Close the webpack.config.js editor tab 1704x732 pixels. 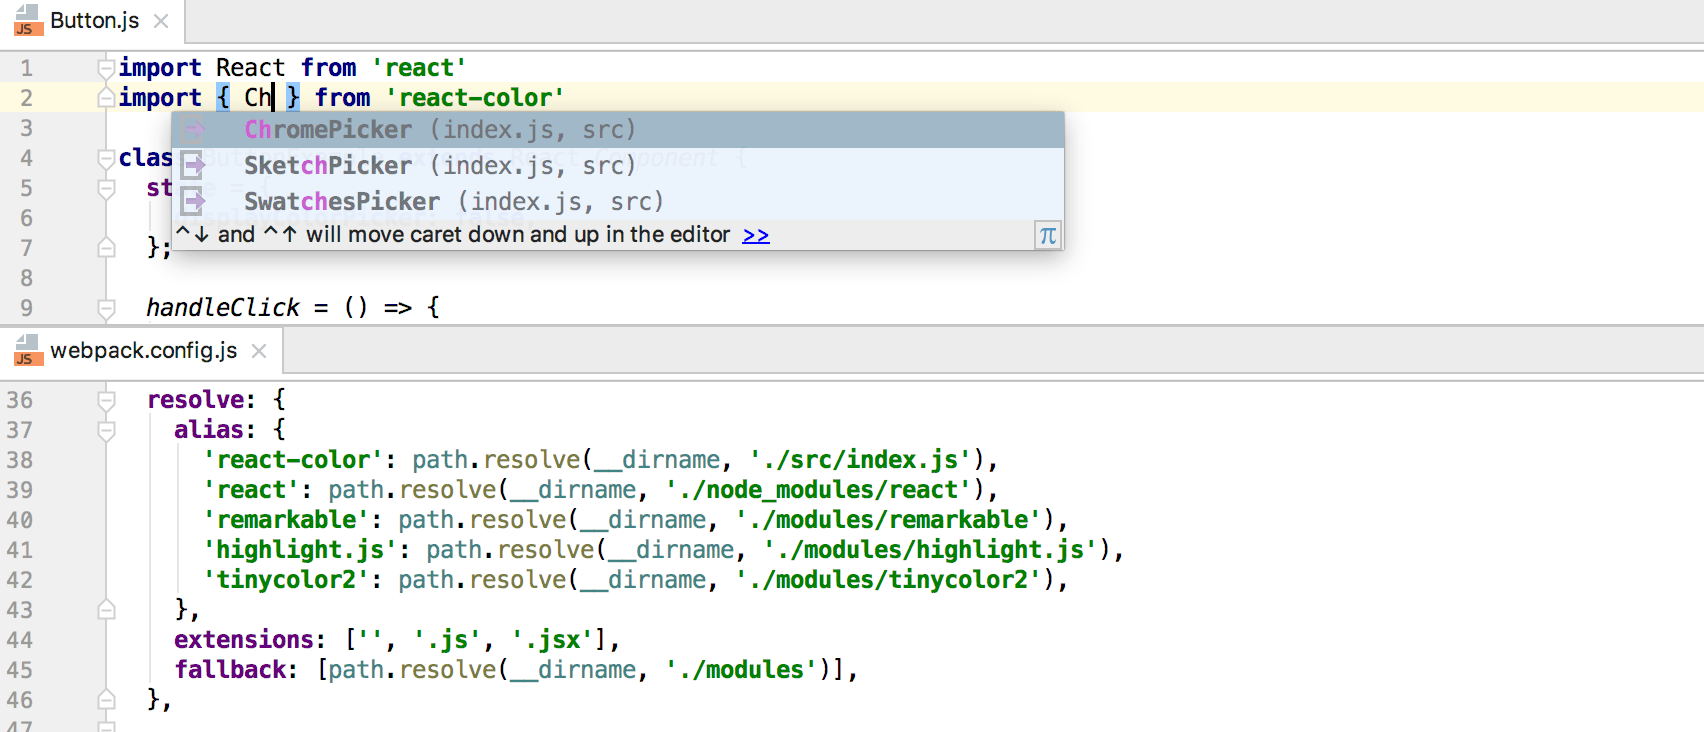(259, 351)
